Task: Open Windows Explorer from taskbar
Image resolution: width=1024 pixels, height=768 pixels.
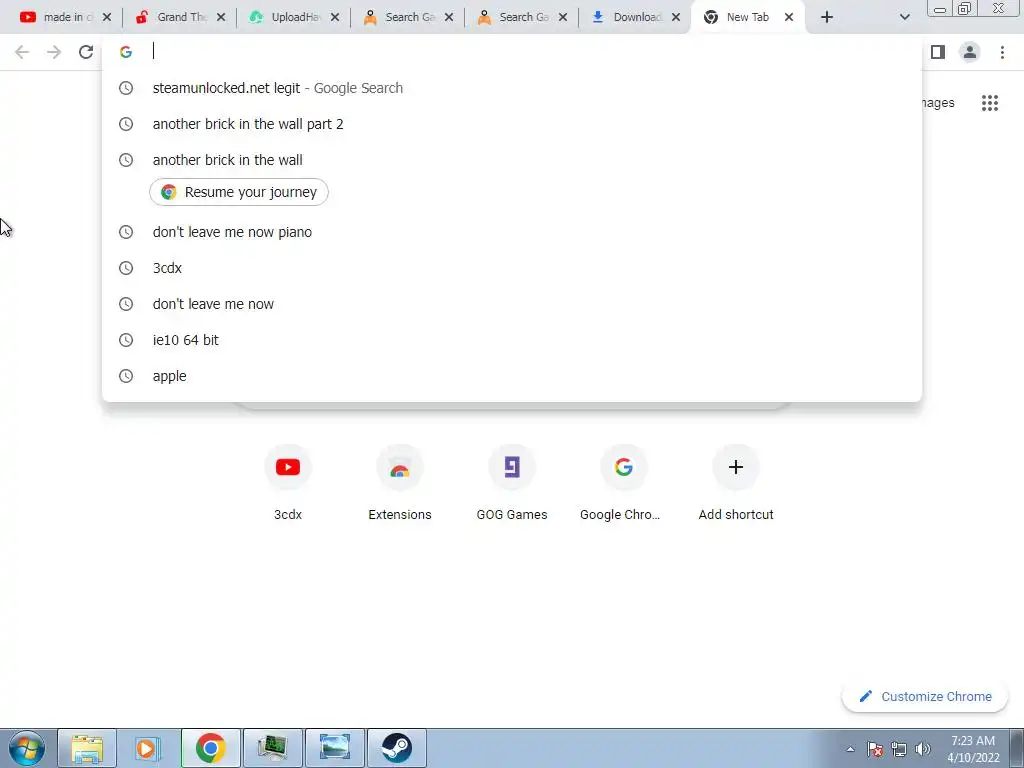Action: click(87, 748)
